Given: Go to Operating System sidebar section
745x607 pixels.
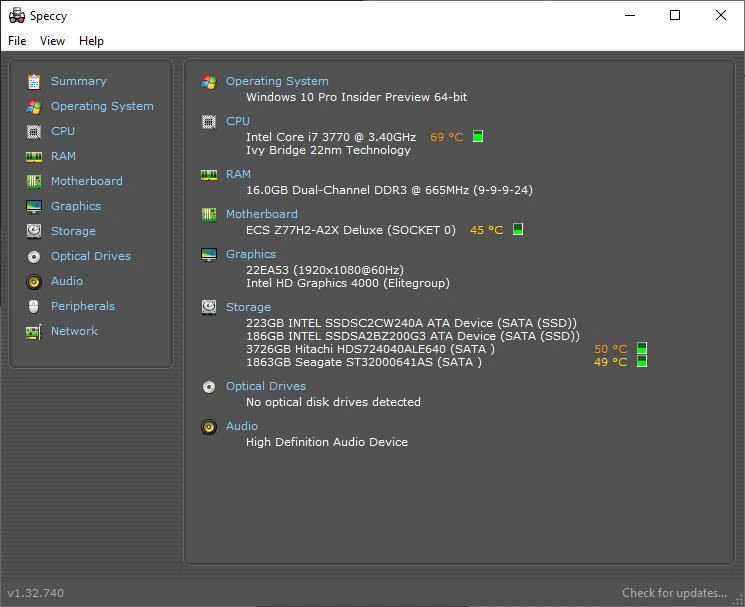Looking at the screenshot, I should (x=102, y=106).
